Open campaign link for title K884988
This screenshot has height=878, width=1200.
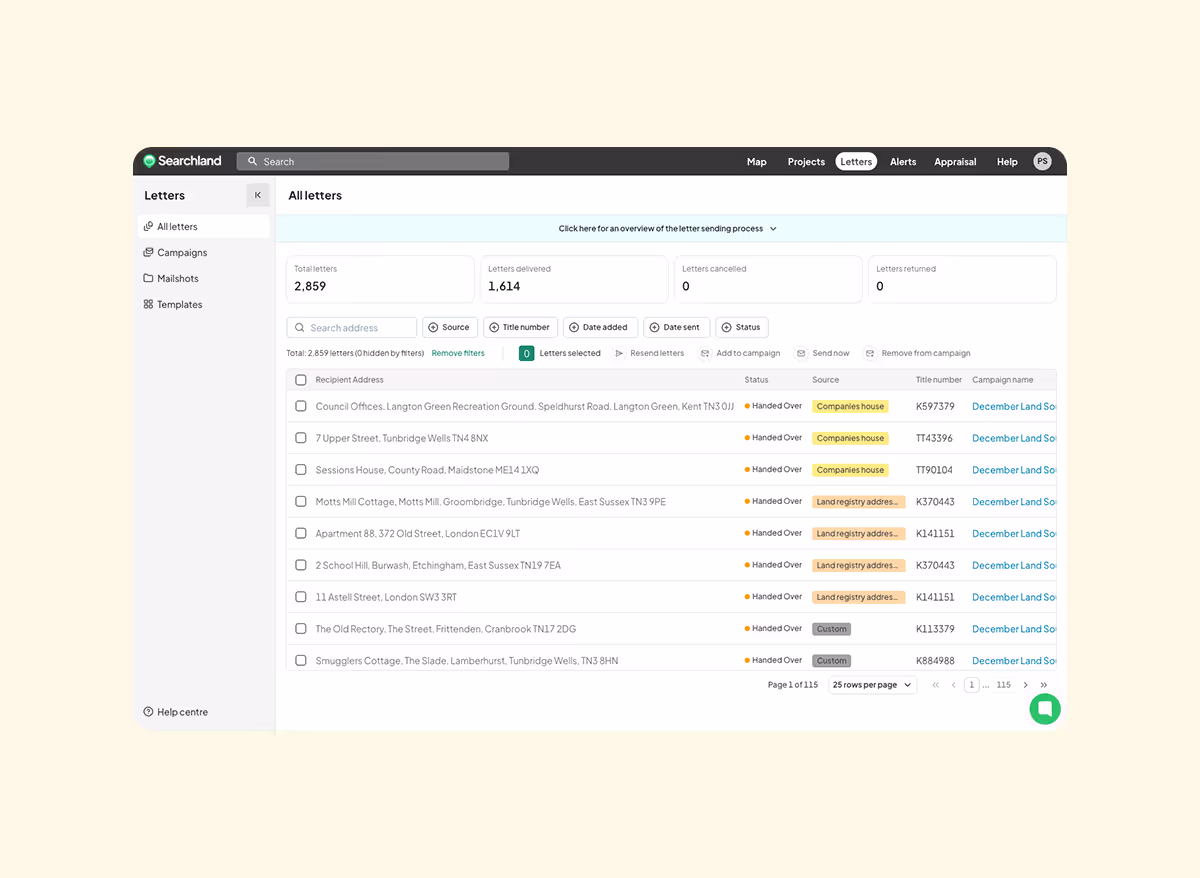[1014, 661]
